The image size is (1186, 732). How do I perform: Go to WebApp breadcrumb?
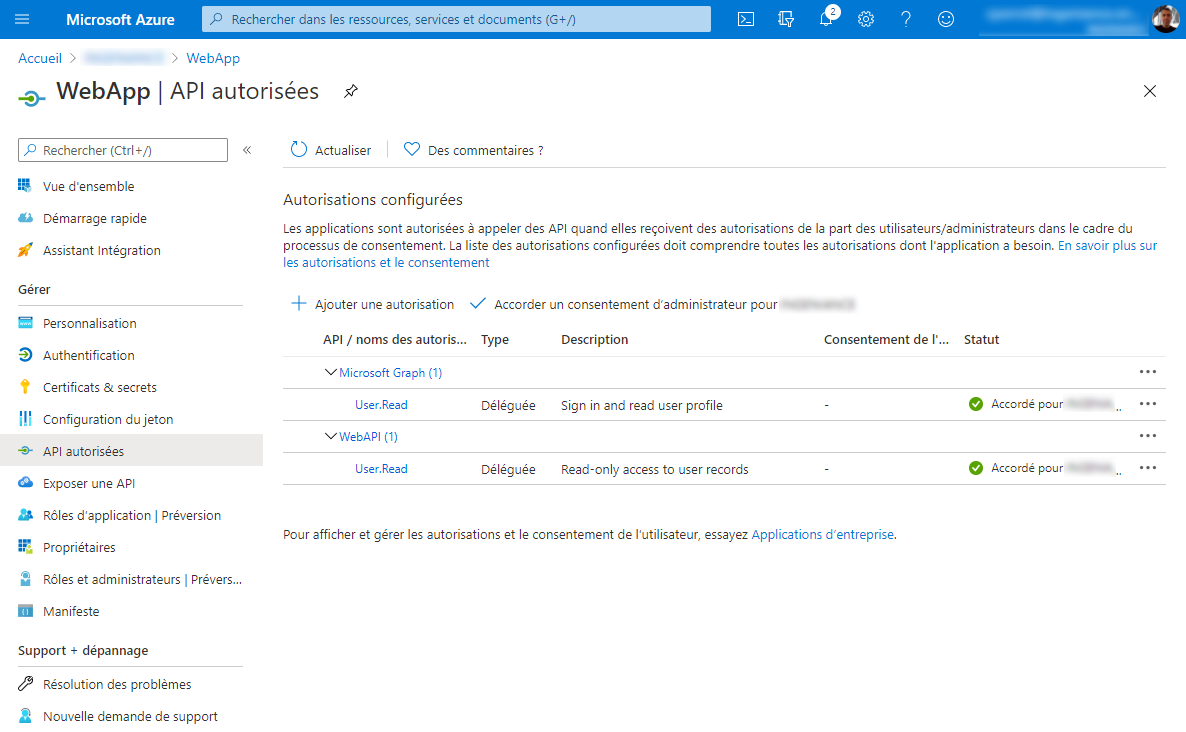213,58
